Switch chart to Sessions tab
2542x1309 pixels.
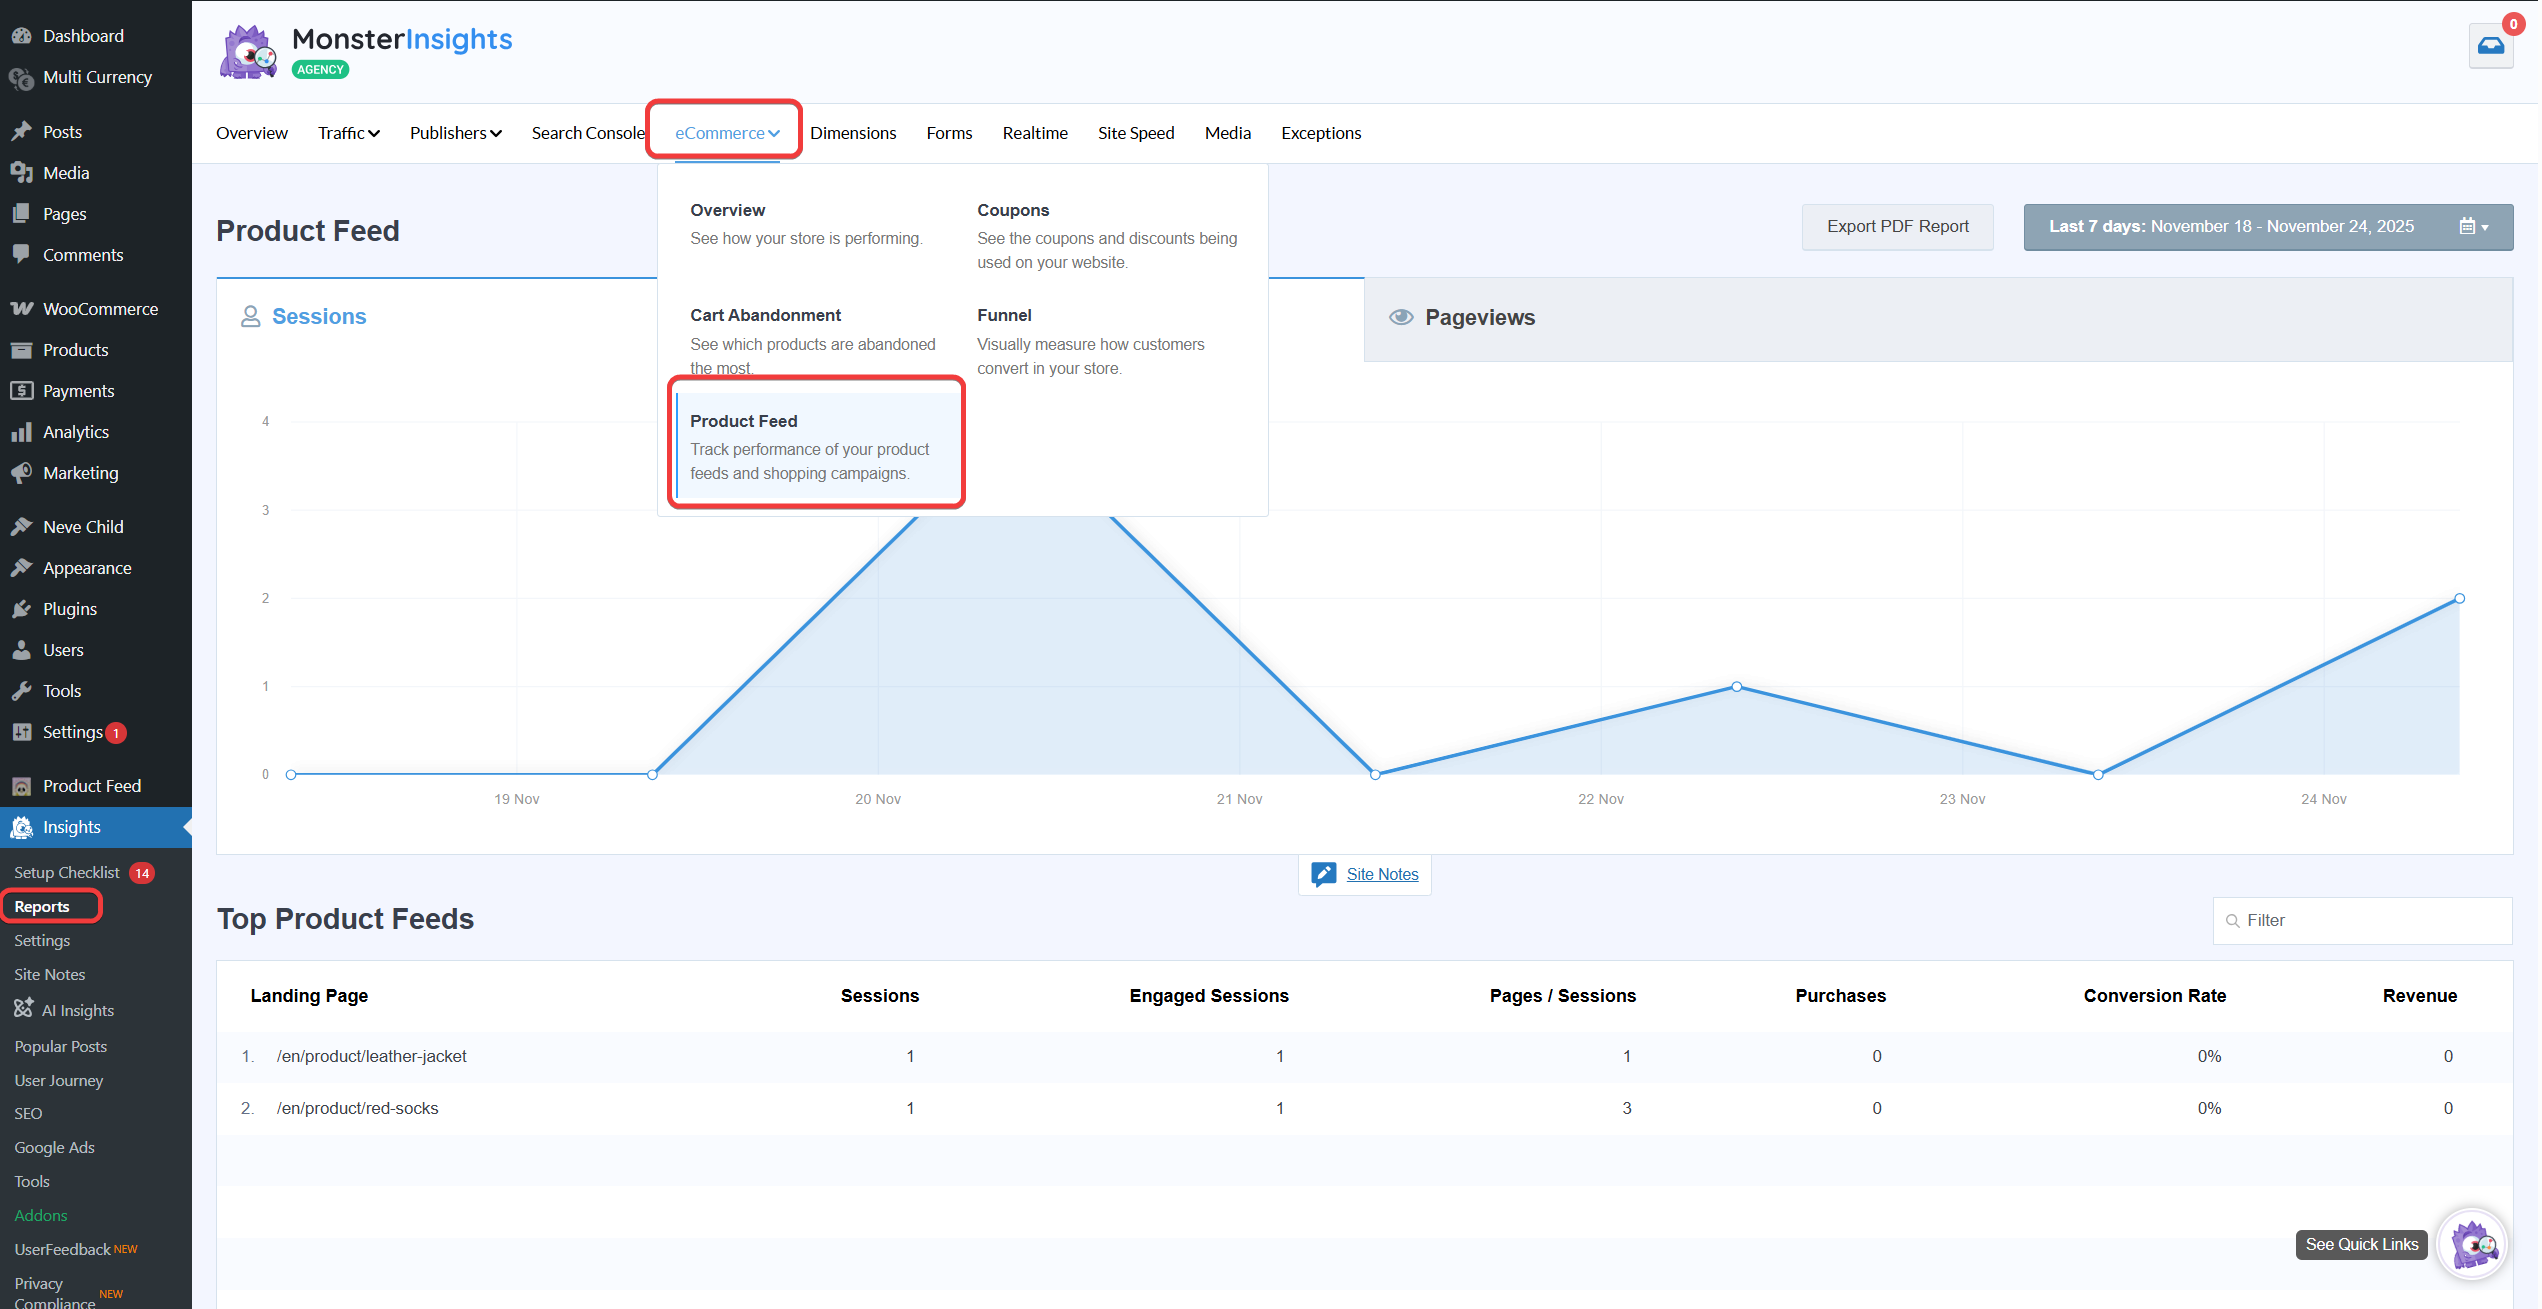pos(318,317)
